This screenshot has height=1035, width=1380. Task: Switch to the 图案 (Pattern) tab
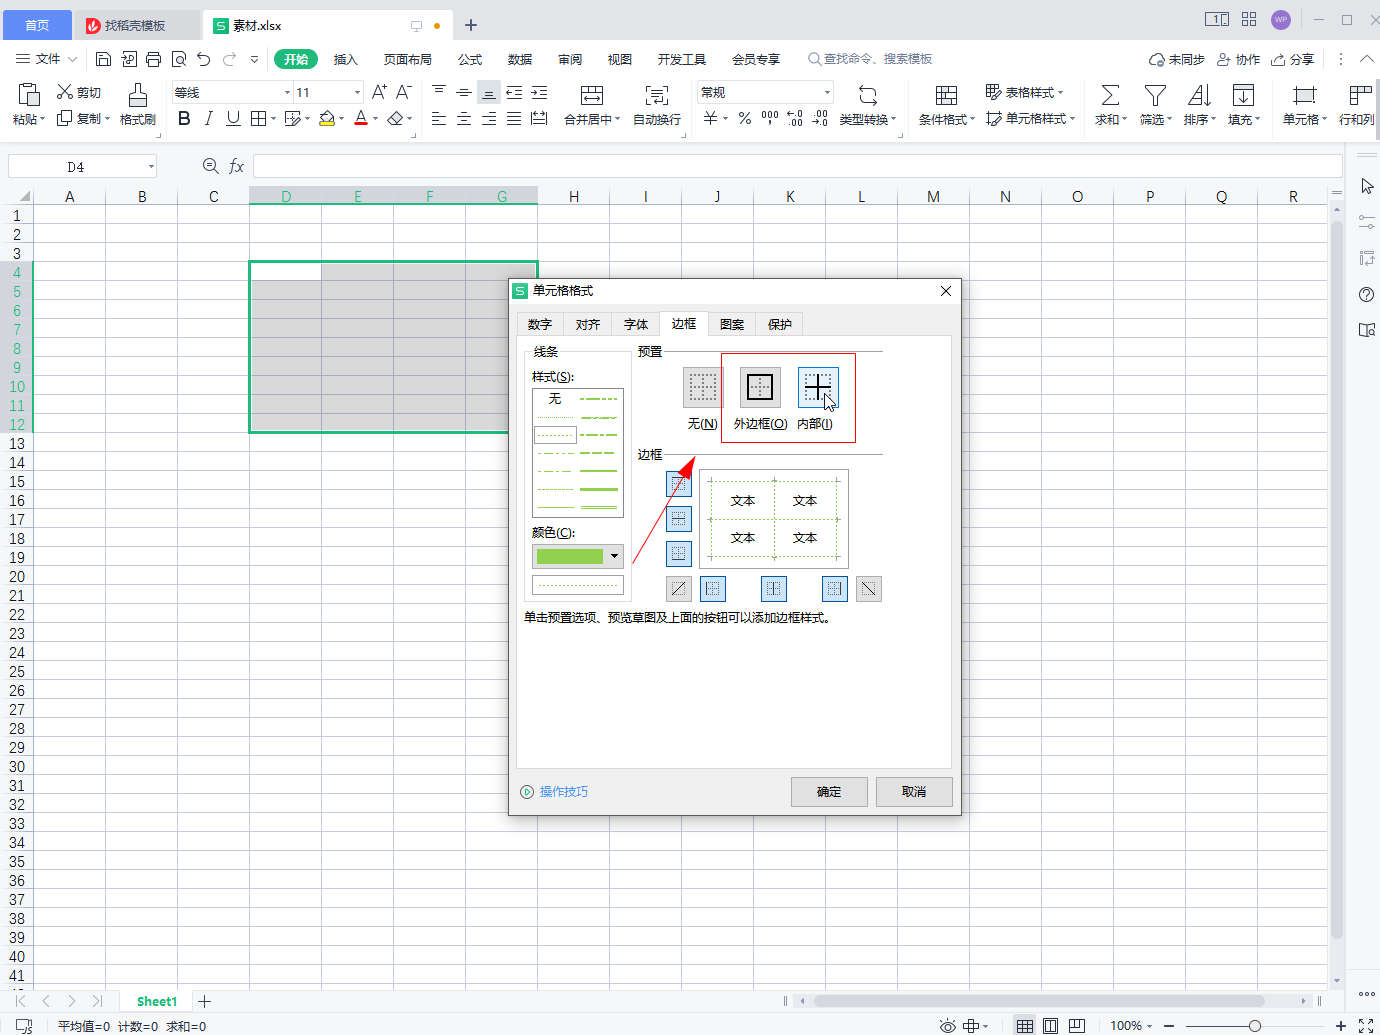pos(732,324)
